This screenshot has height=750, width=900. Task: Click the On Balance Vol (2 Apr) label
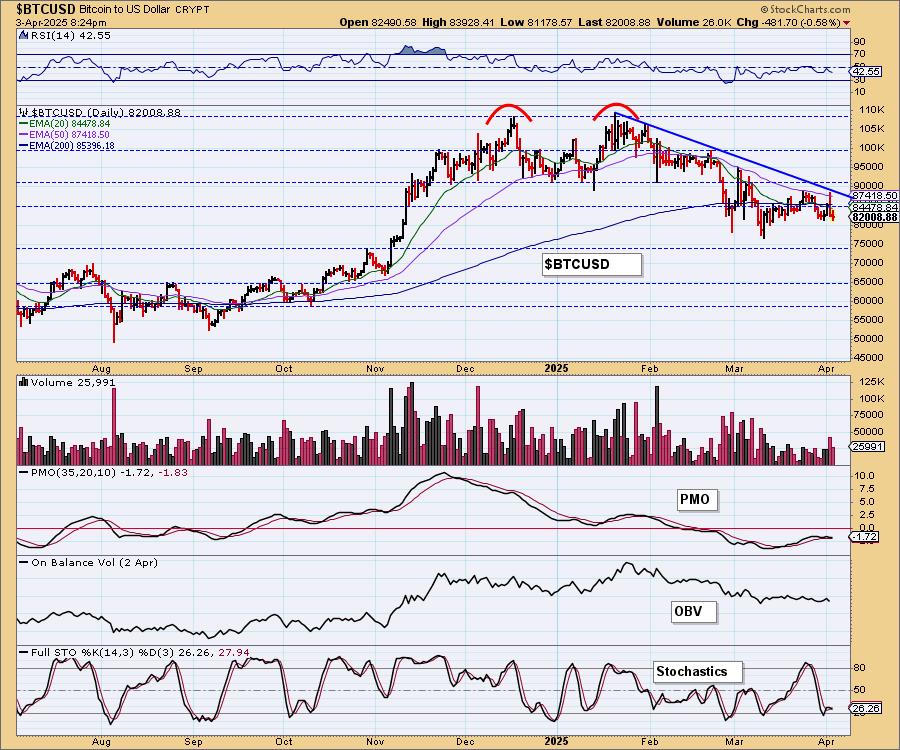coord(94,562)
